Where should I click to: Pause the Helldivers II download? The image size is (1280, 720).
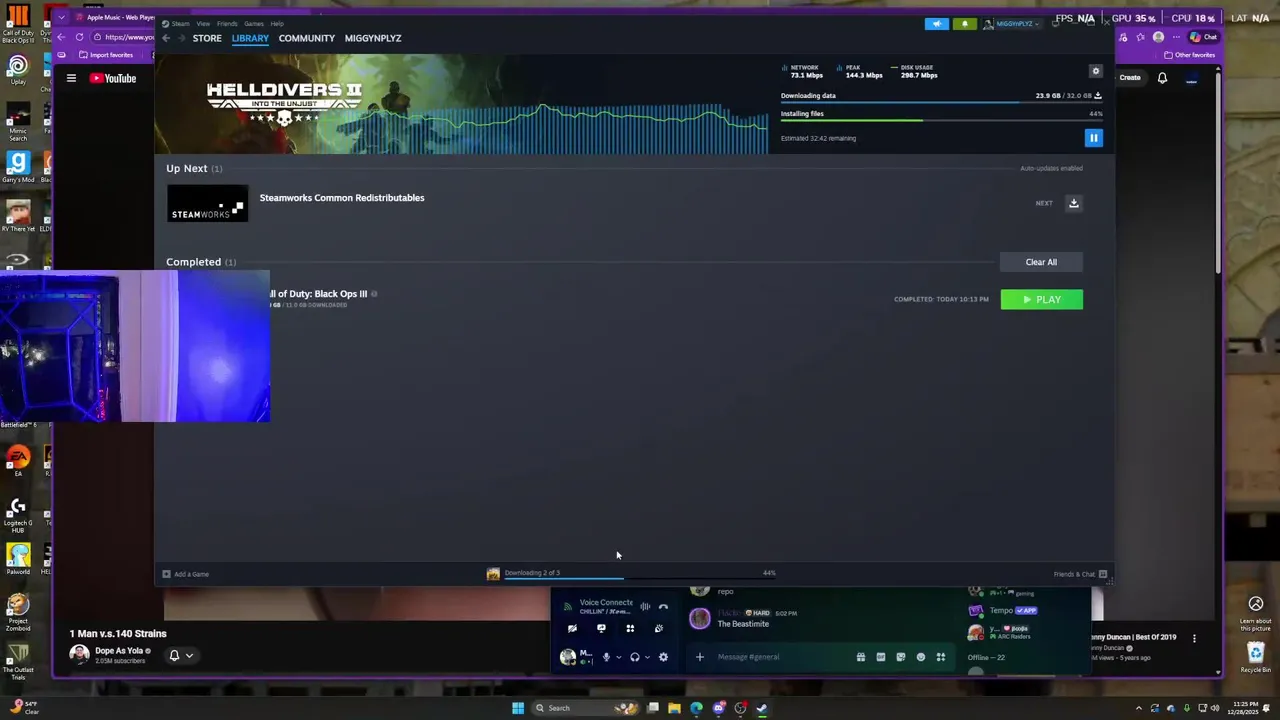(x=1093, y=138)
